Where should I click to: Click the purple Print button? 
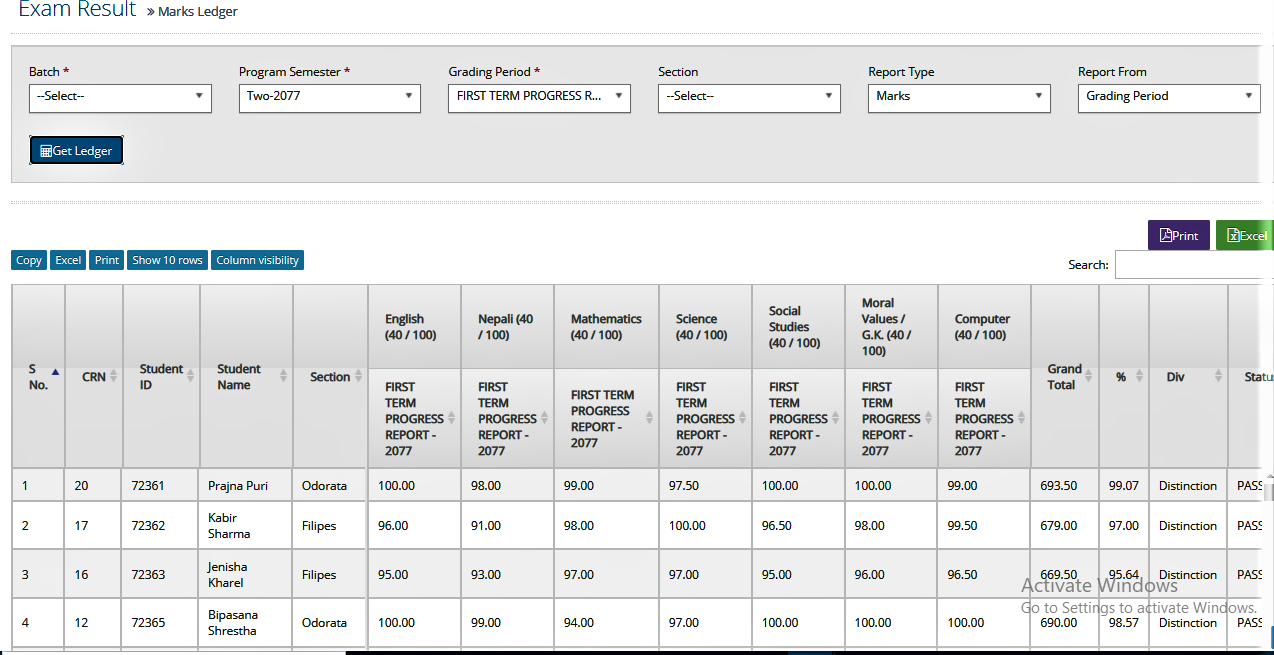[1179, 236]
